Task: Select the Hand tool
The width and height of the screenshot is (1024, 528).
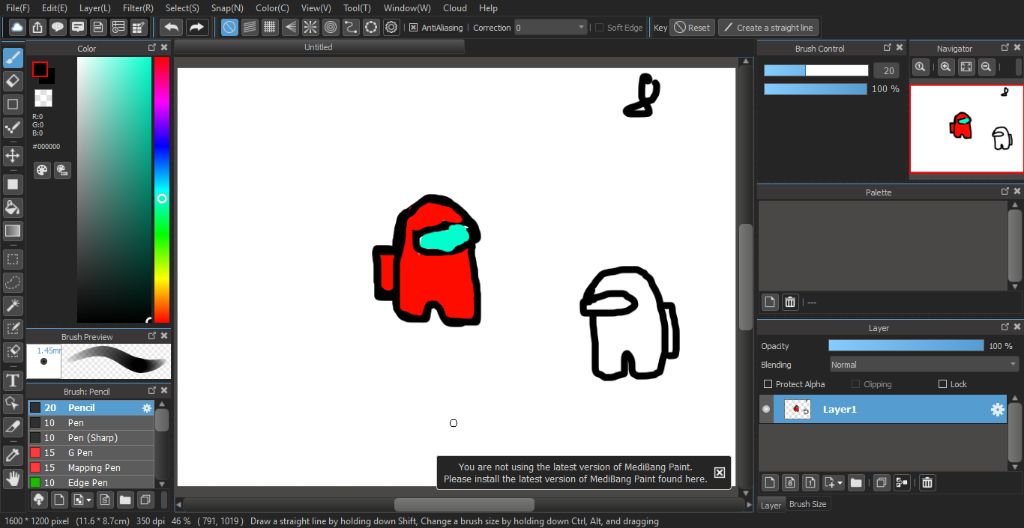Action: pyautogui.click(x=13, y=478)
